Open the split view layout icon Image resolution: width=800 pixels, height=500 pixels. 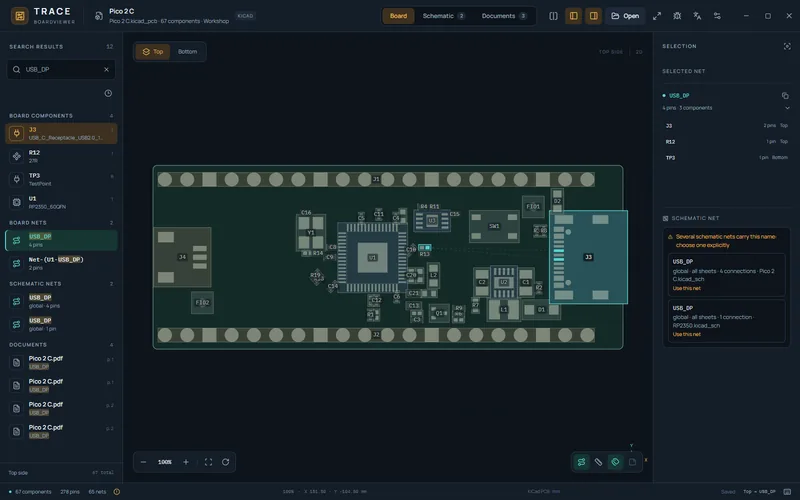[x=553, y=16]
